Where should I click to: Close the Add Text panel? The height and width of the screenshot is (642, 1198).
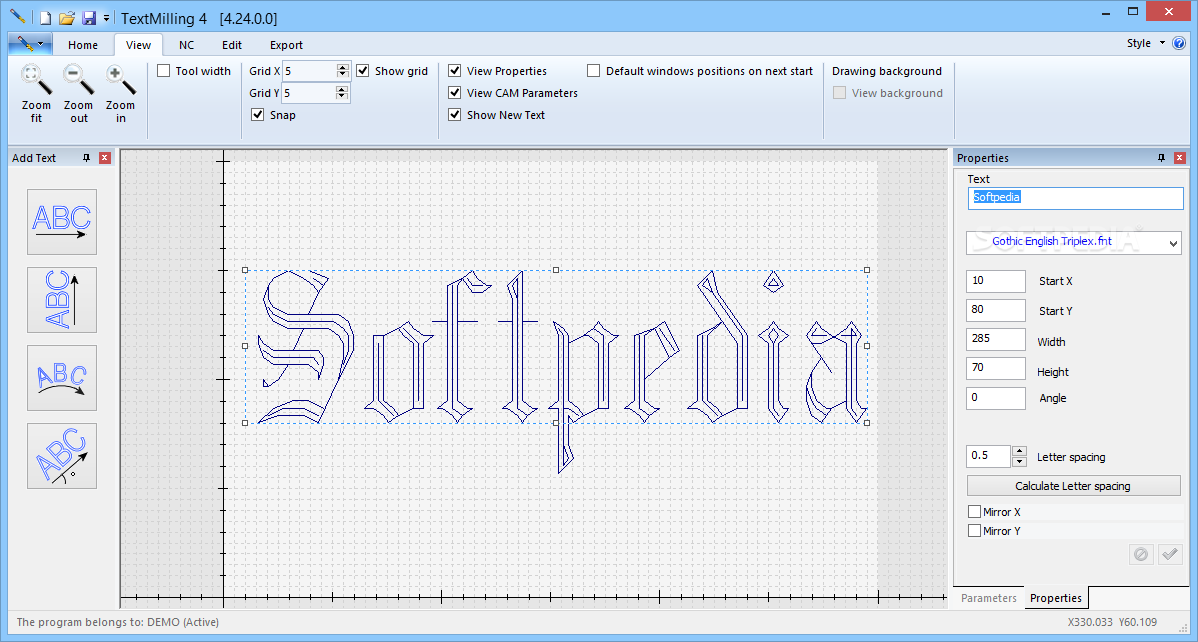click(x=105, y=157)
